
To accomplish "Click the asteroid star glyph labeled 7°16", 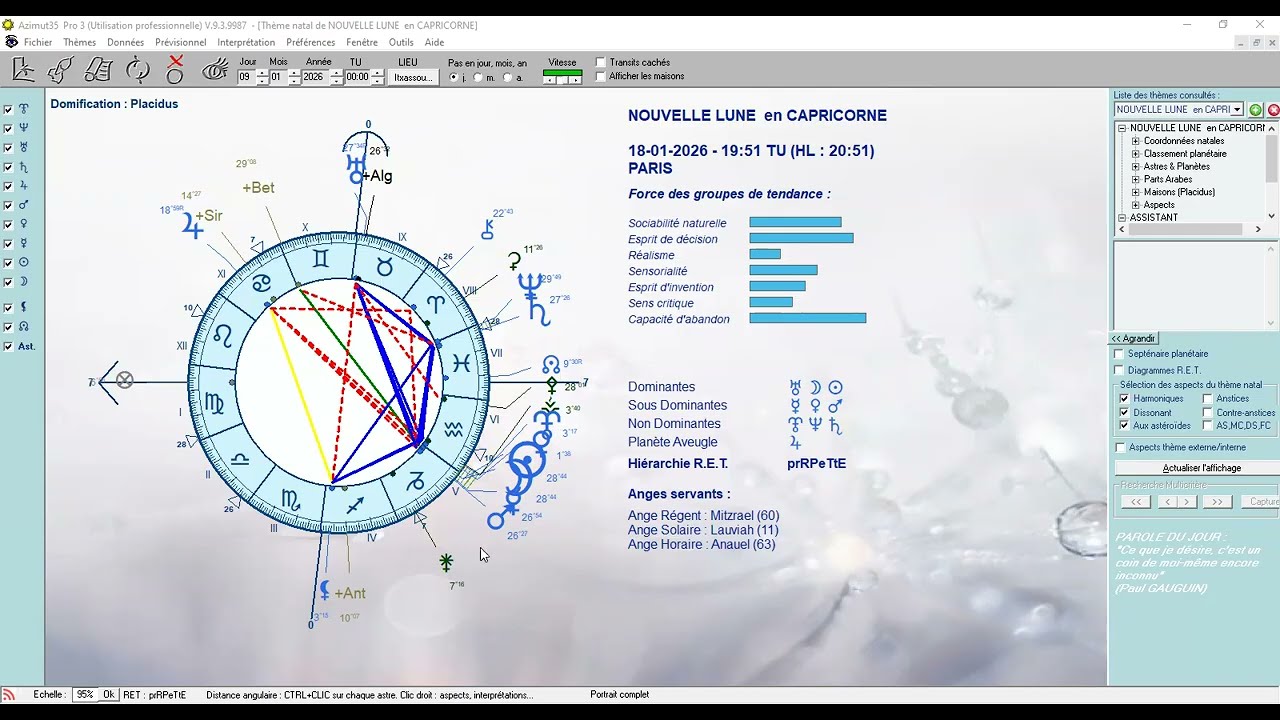I will point(446,562).
